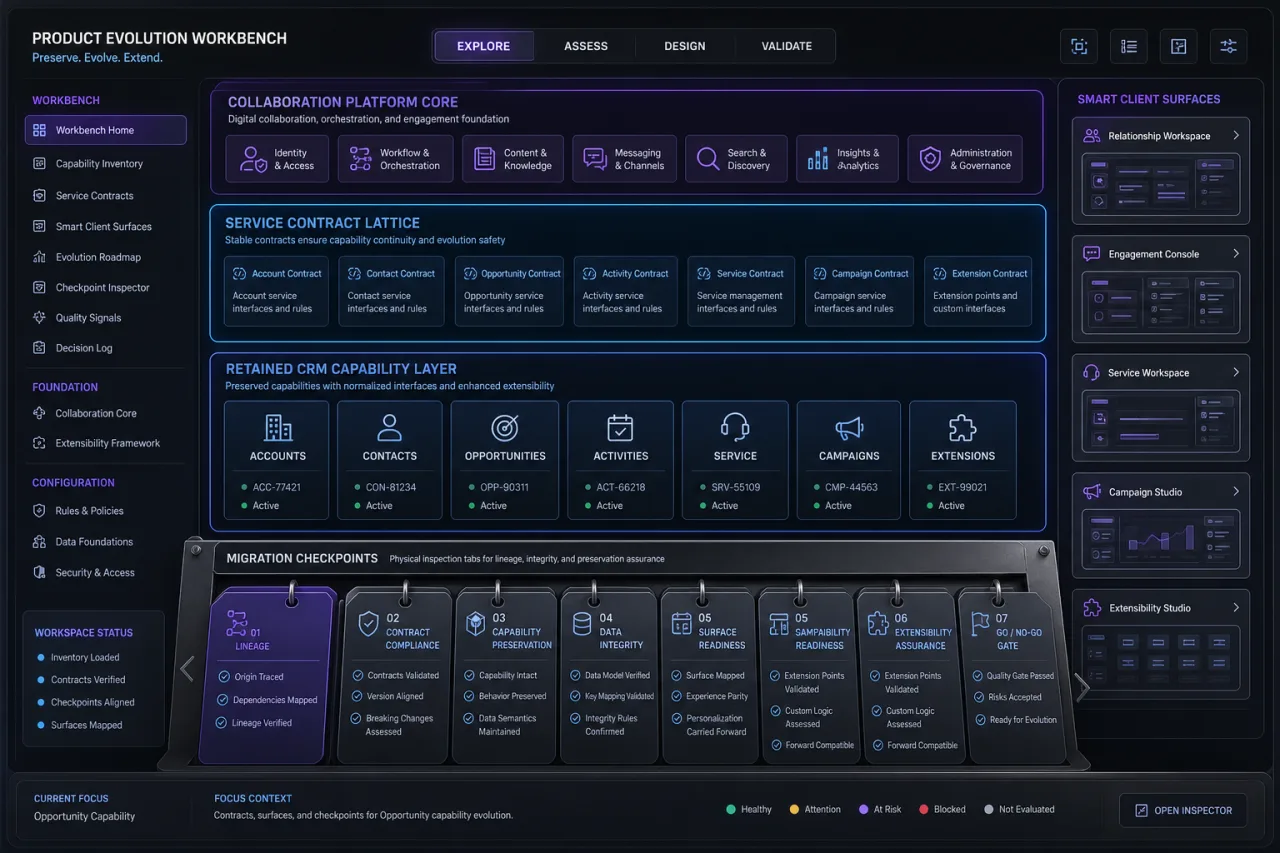Image resolution: width=1280 pixels, height=853 pixels.
Task: Click the OPEN INSPECTOR button
Action: pos(1184,810)
